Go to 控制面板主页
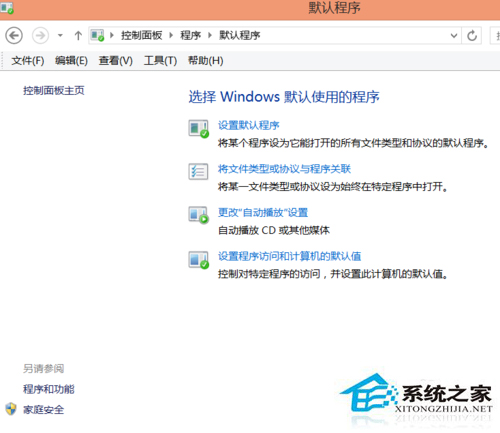This screenshot has height=433, width=500. (x=54, y=90)
